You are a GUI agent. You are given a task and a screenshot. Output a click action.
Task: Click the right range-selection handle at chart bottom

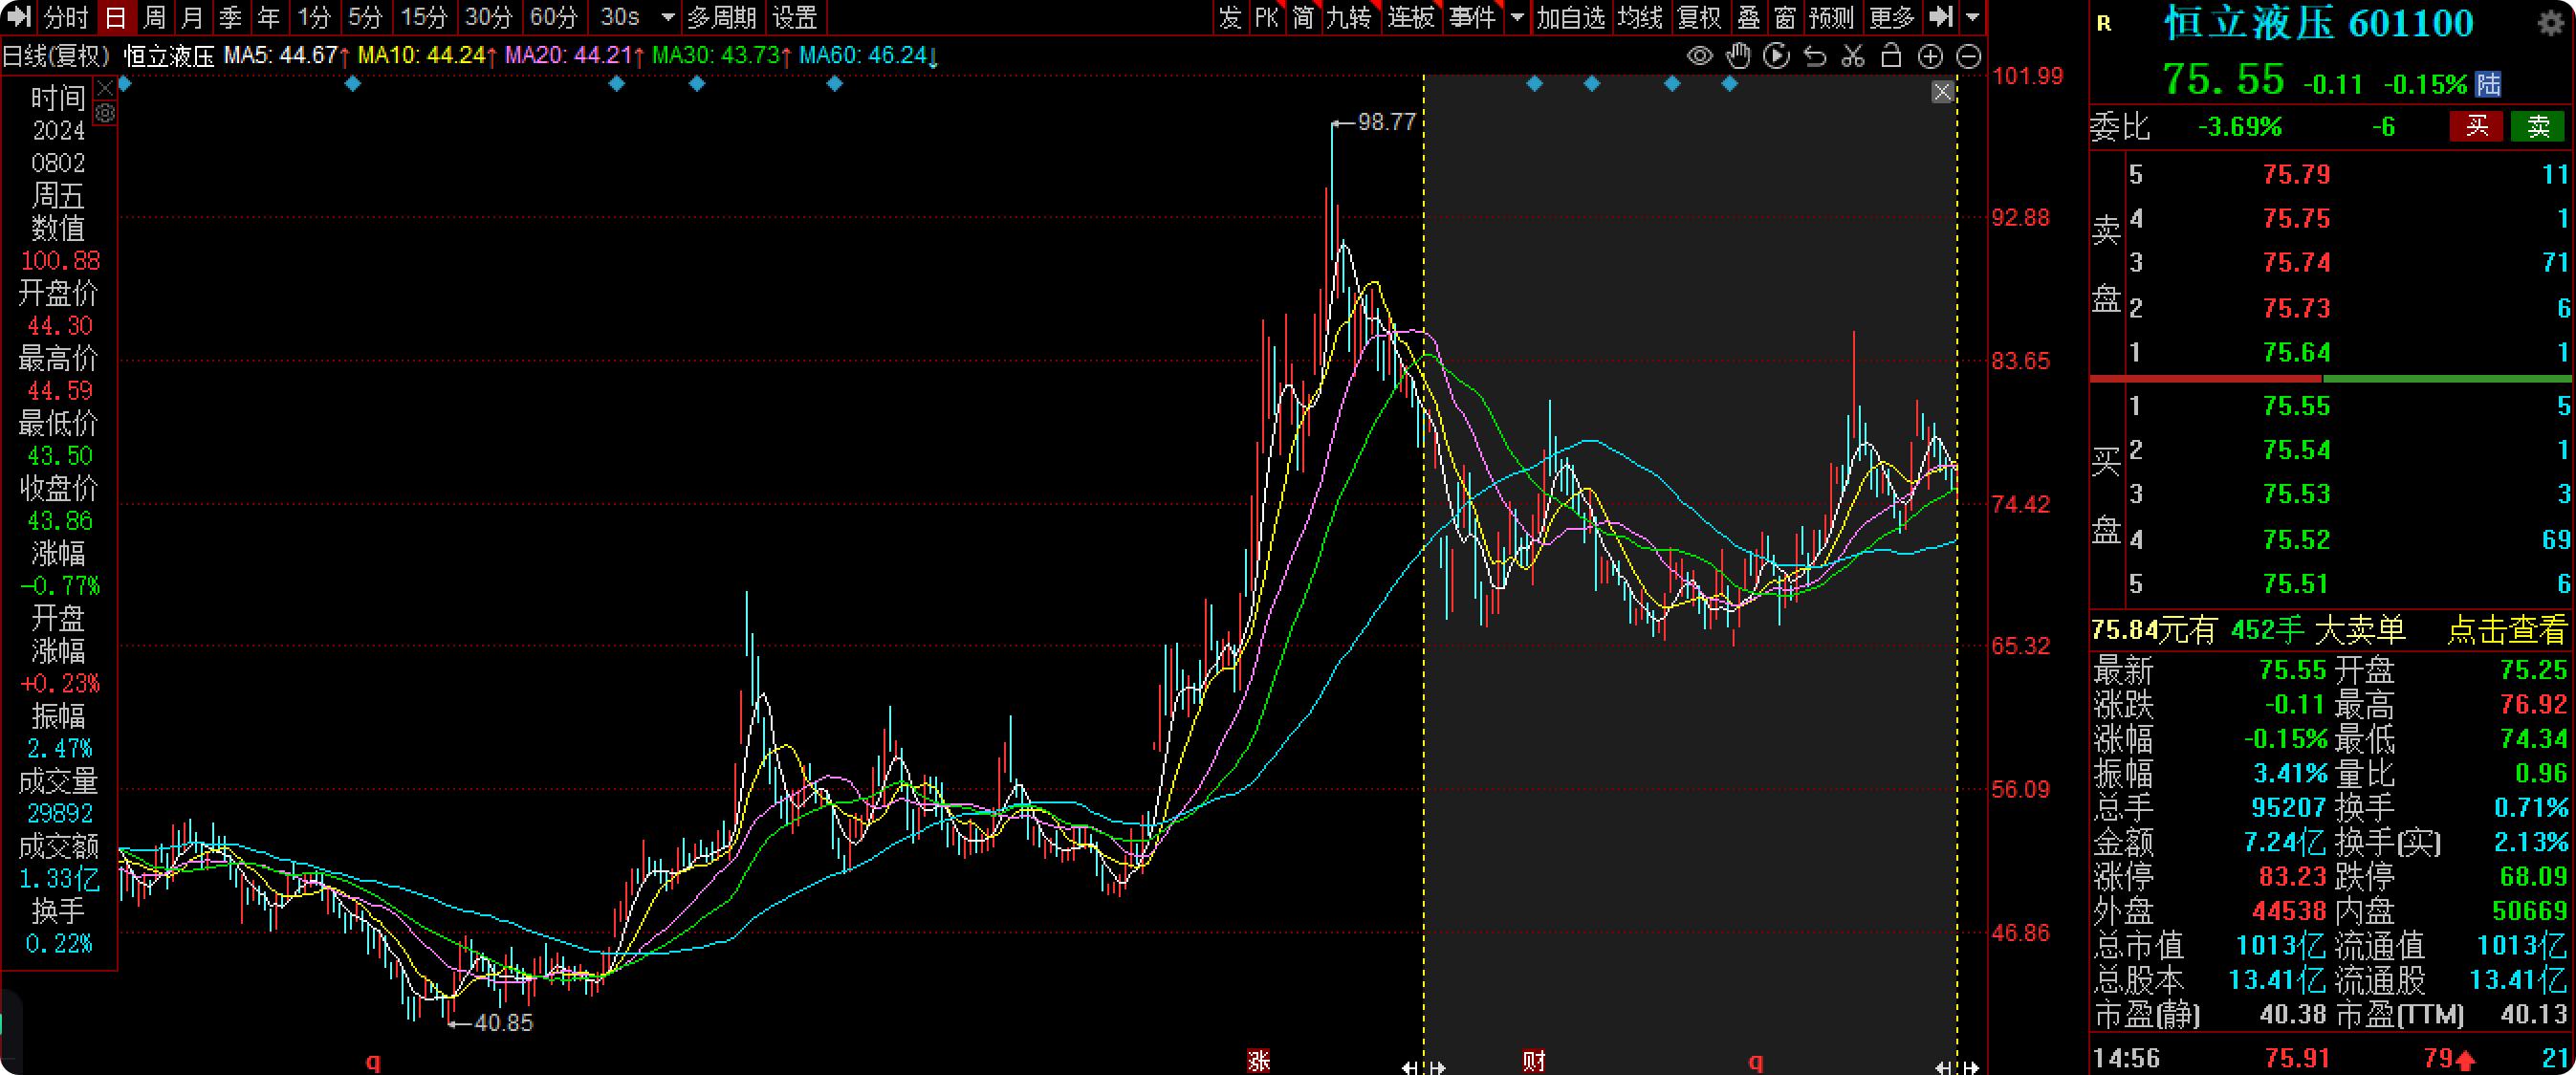pyautogui.click(x=1957, y=1067)
